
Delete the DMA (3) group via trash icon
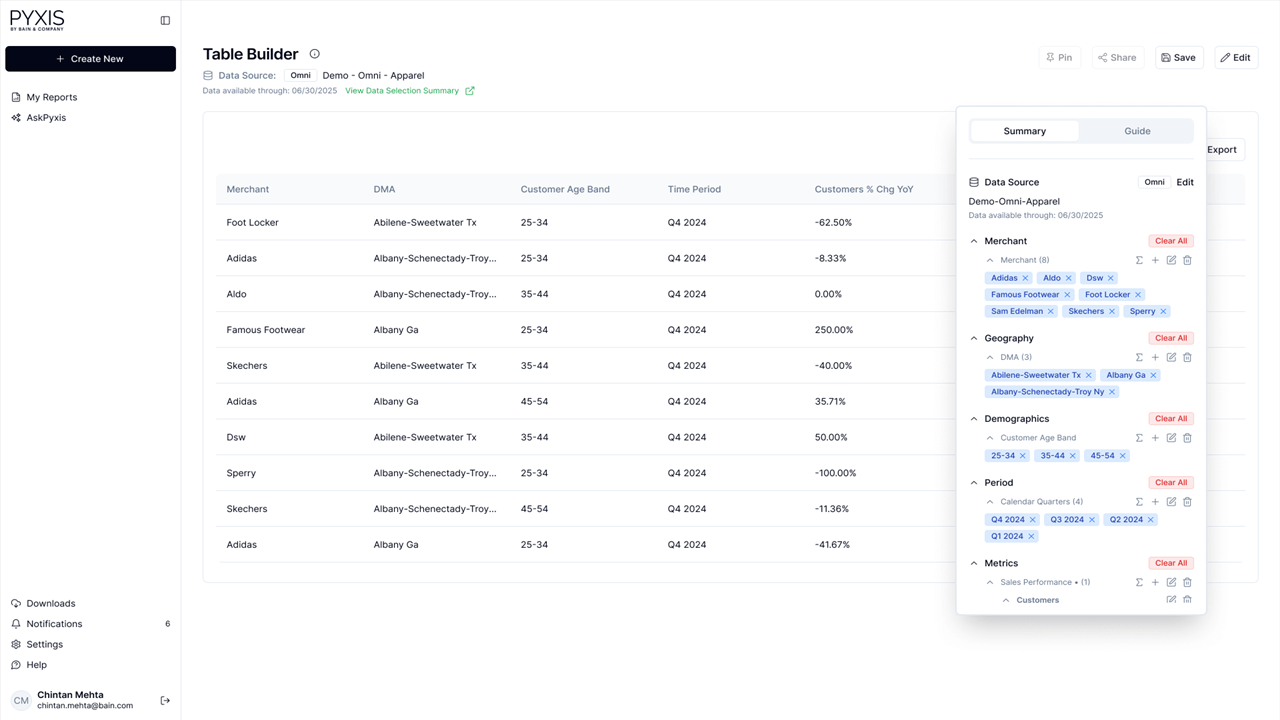coord(1187,357)
